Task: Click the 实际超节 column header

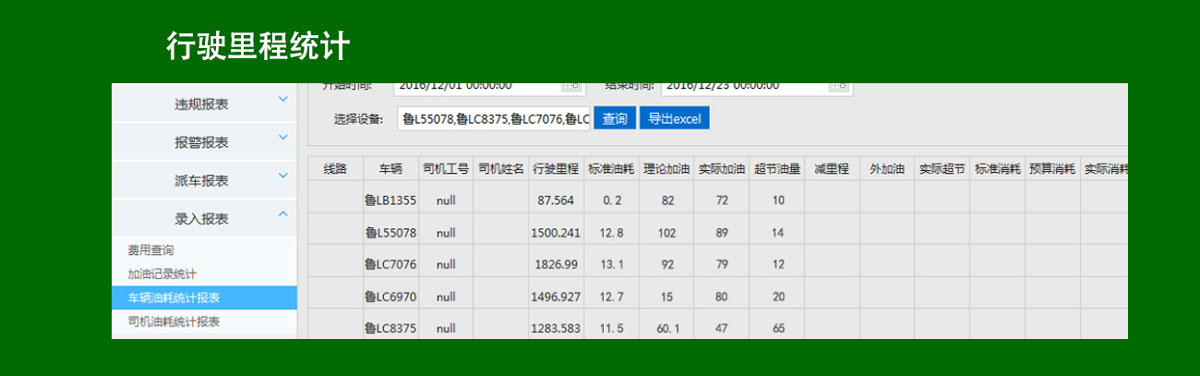Action: [942, 169]
